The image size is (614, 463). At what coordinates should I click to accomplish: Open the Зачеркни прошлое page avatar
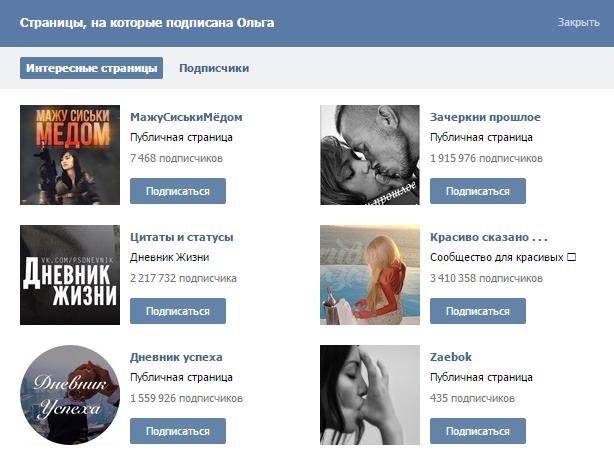coord(370,155)
